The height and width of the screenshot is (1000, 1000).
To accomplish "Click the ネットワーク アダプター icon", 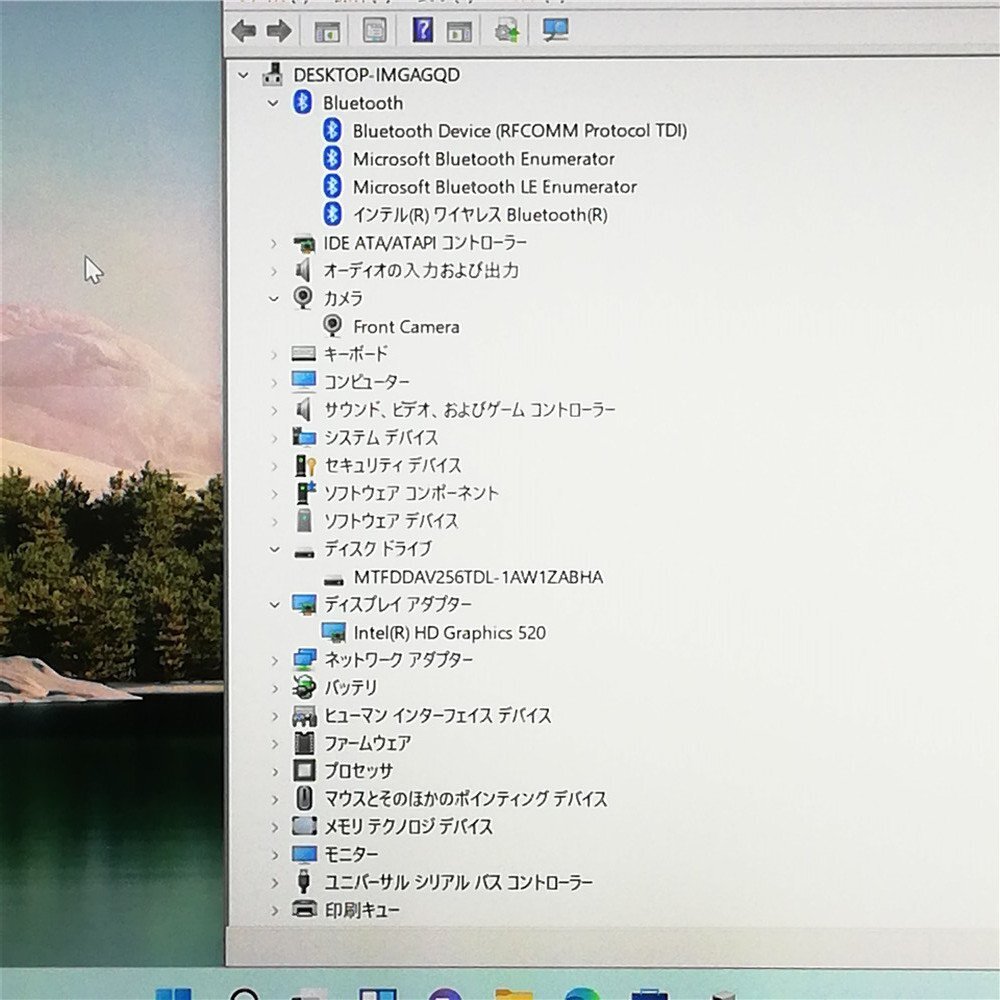I will 304,660.
